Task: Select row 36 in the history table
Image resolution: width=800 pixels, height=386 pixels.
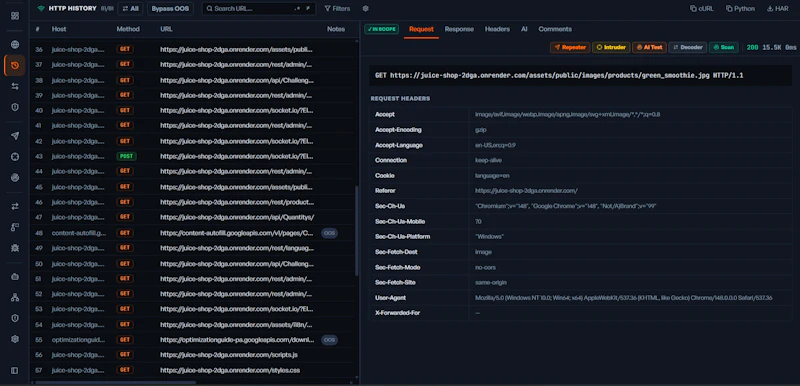Action: point(193,49)
